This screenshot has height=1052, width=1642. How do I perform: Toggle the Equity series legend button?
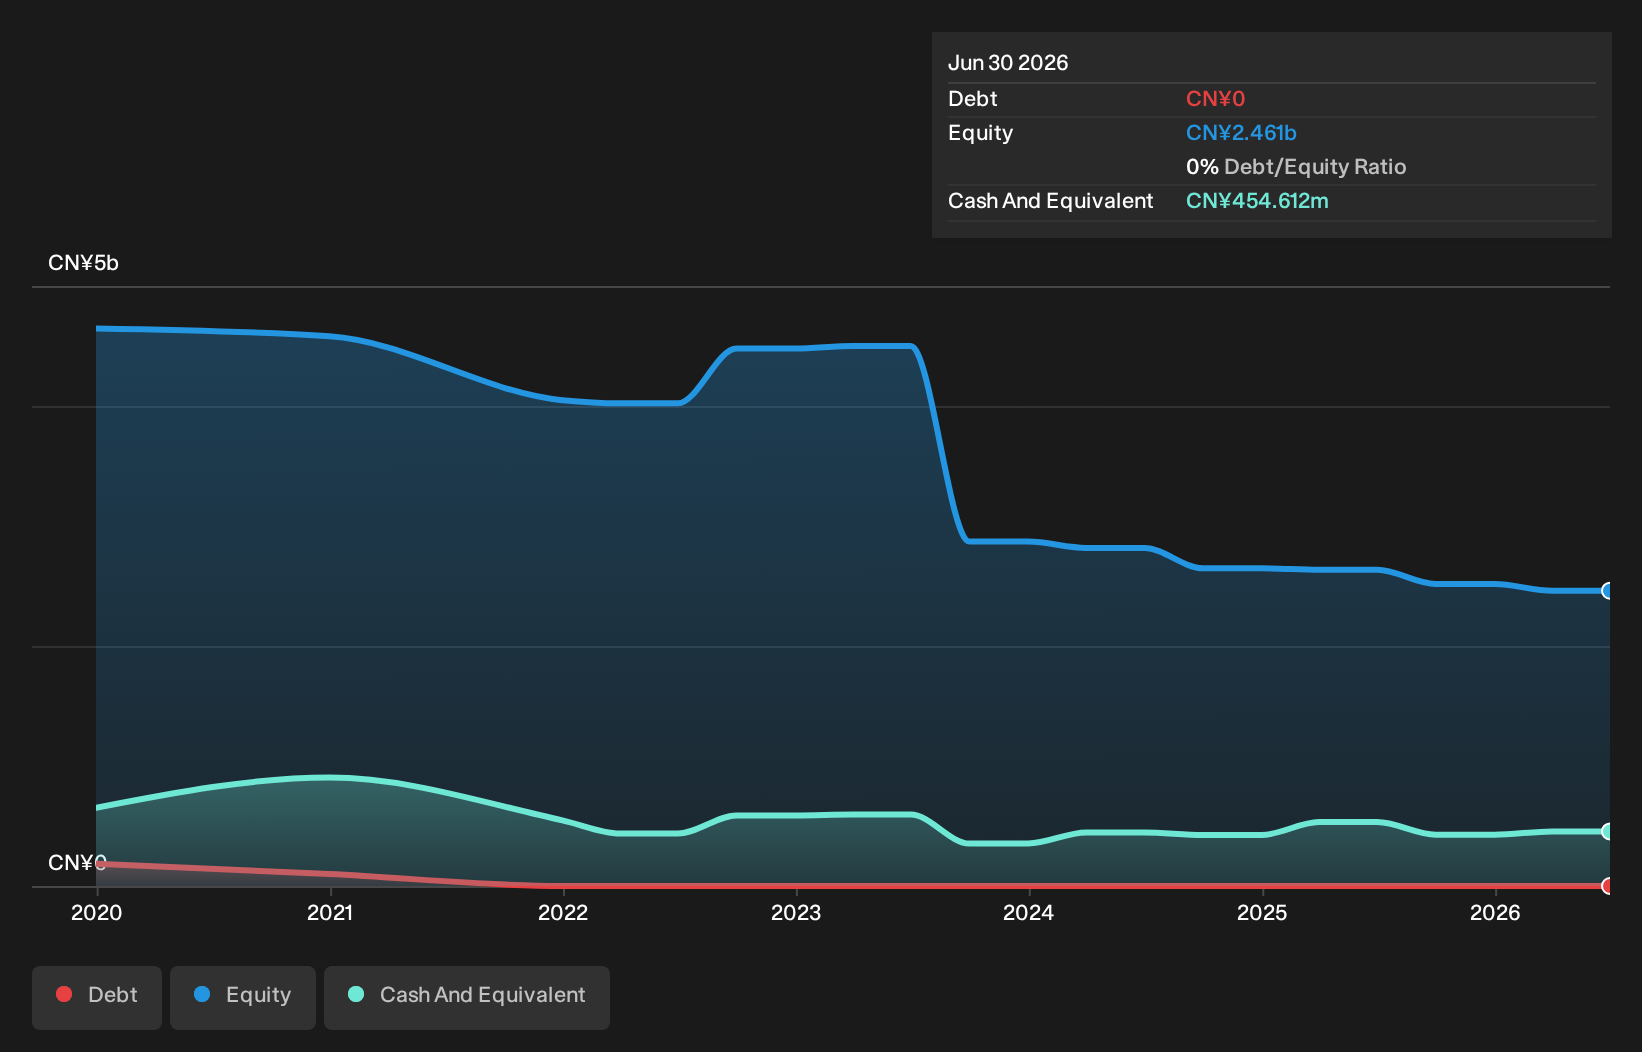[243, 997]
